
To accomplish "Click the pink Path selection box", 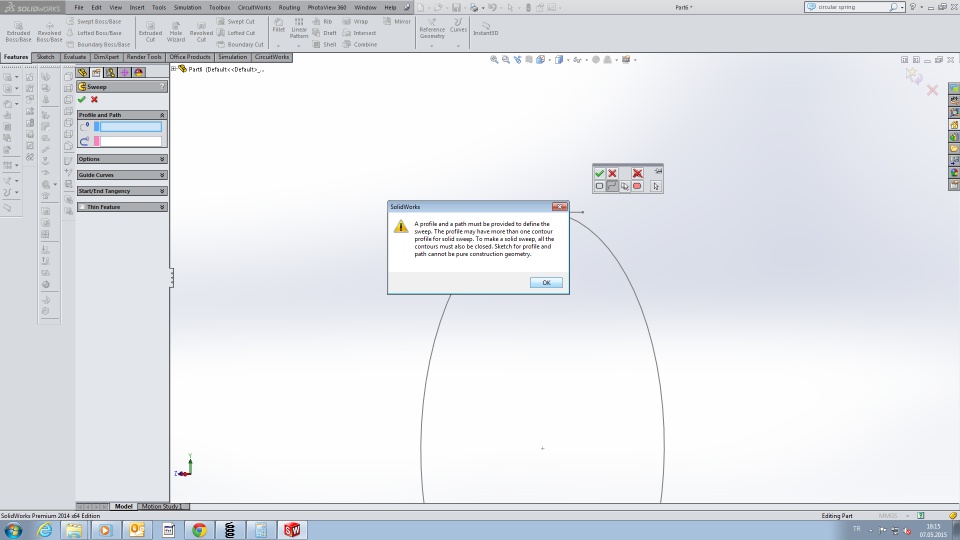I will [131, 141].
